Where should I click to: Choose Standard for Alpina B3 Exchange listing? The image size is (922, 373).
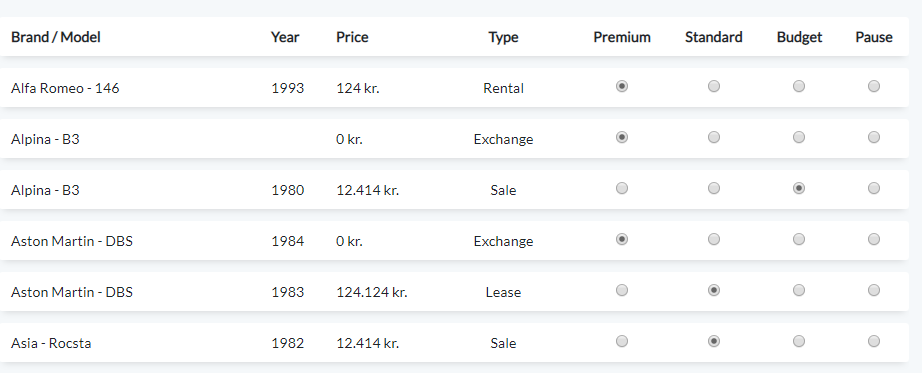tap(713, 137)
